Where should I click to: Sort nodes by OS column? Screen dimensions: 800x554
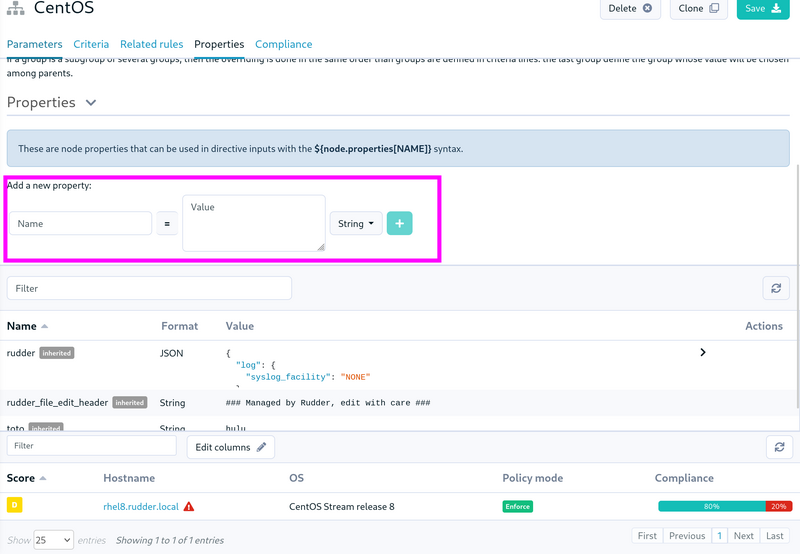click(296, 478)
